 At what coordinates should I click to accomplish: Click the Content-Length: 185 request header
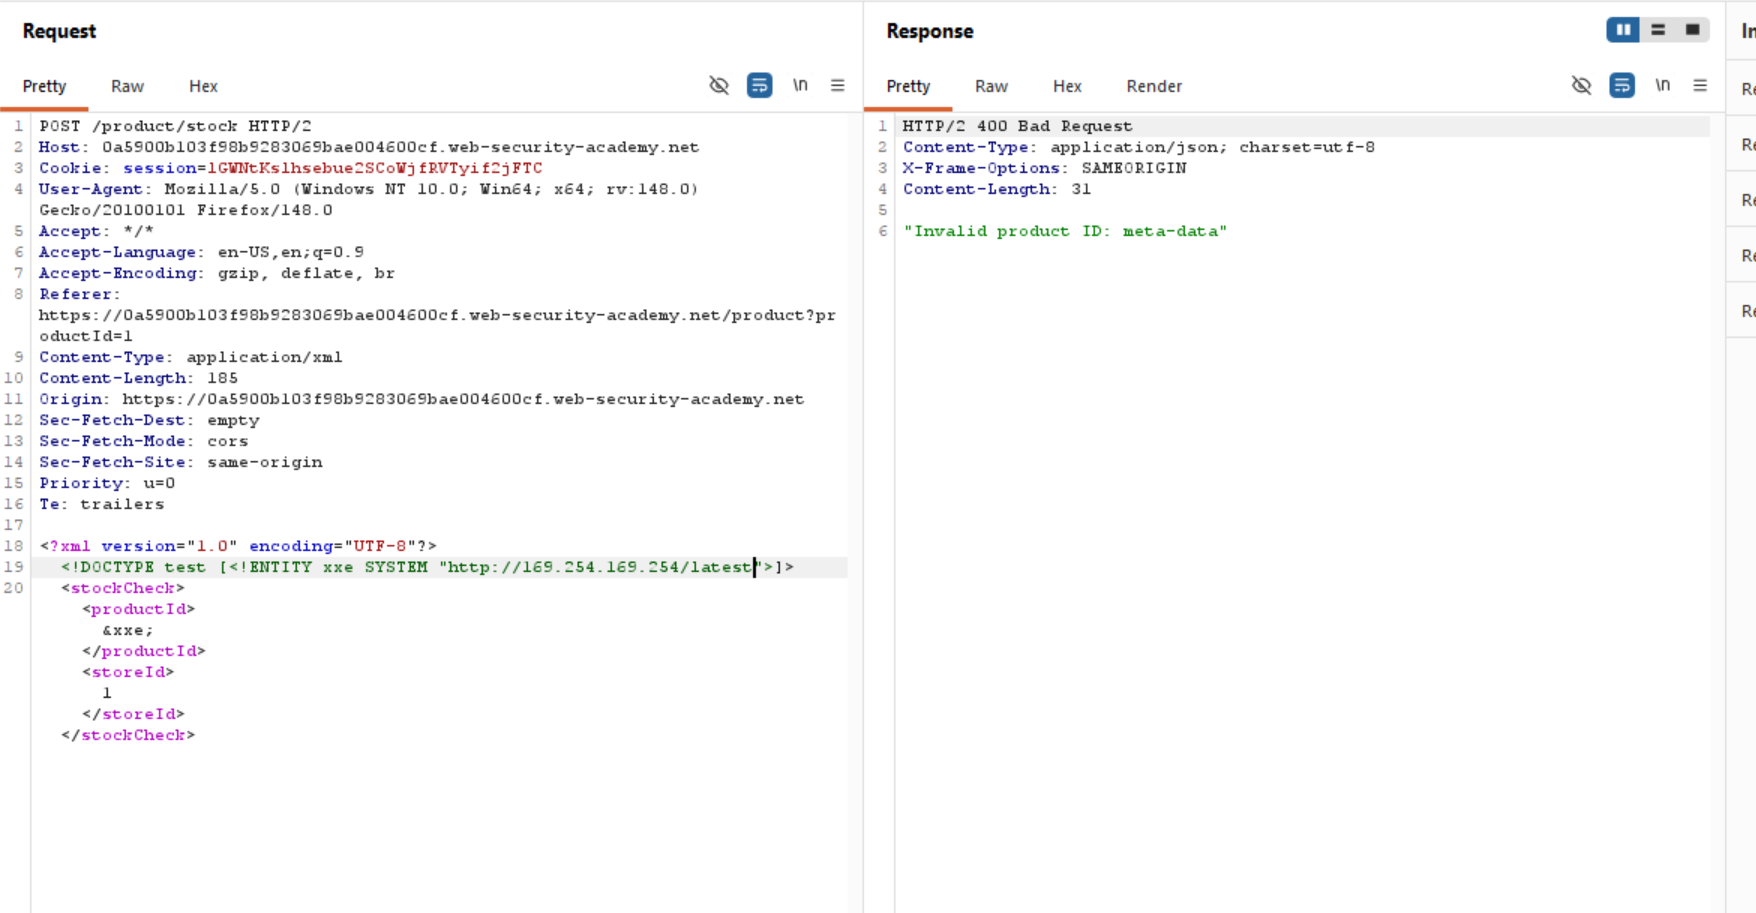138,378
